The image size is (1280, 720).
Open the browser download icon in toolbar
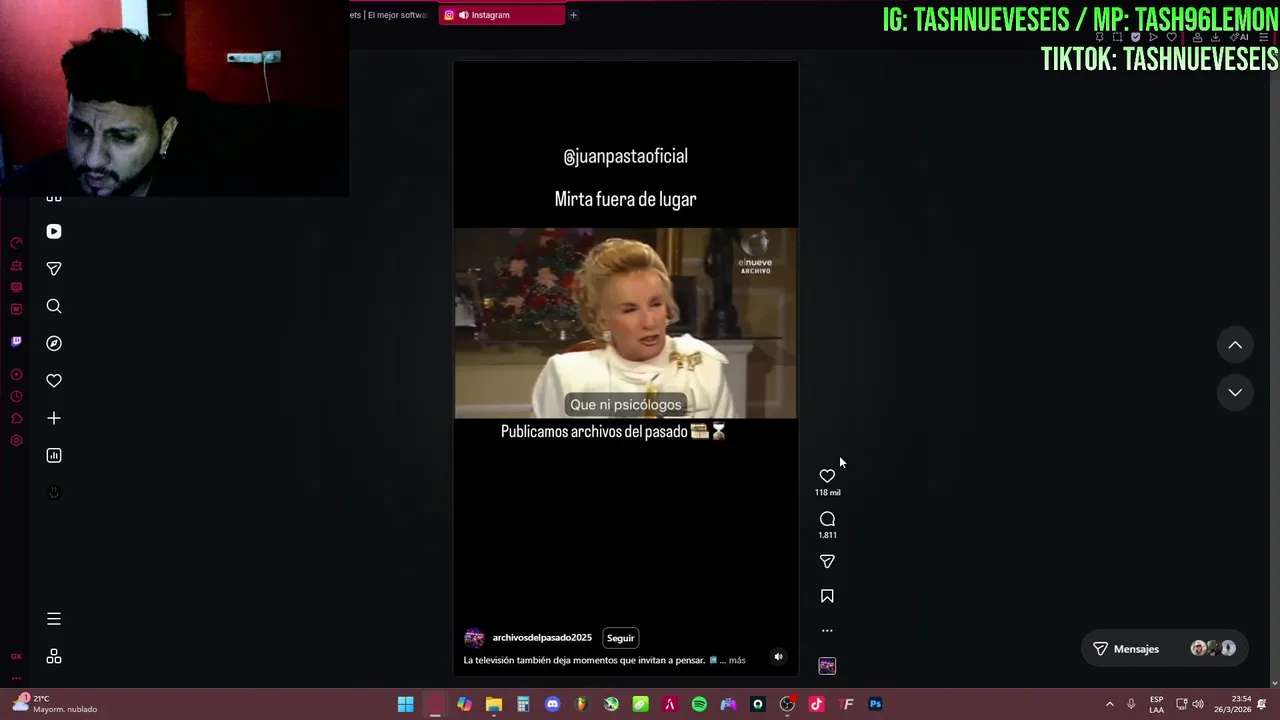(x=1216, y=37)
